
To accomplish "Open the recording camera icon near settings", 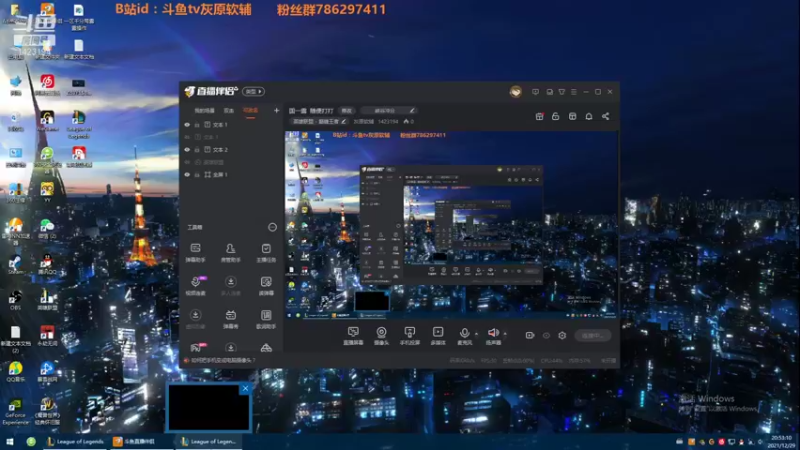I will (x=530, y=335).
